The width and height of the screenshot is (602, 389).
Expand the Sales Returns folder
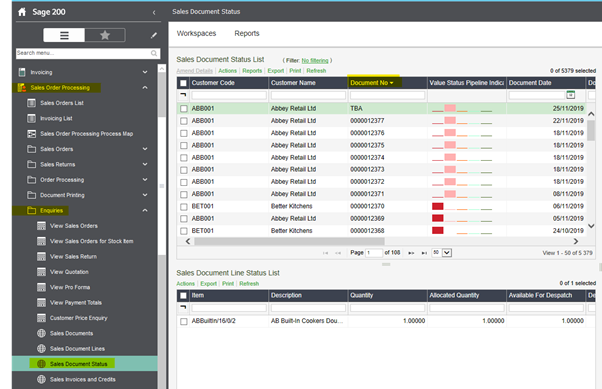tap(145, 164)
